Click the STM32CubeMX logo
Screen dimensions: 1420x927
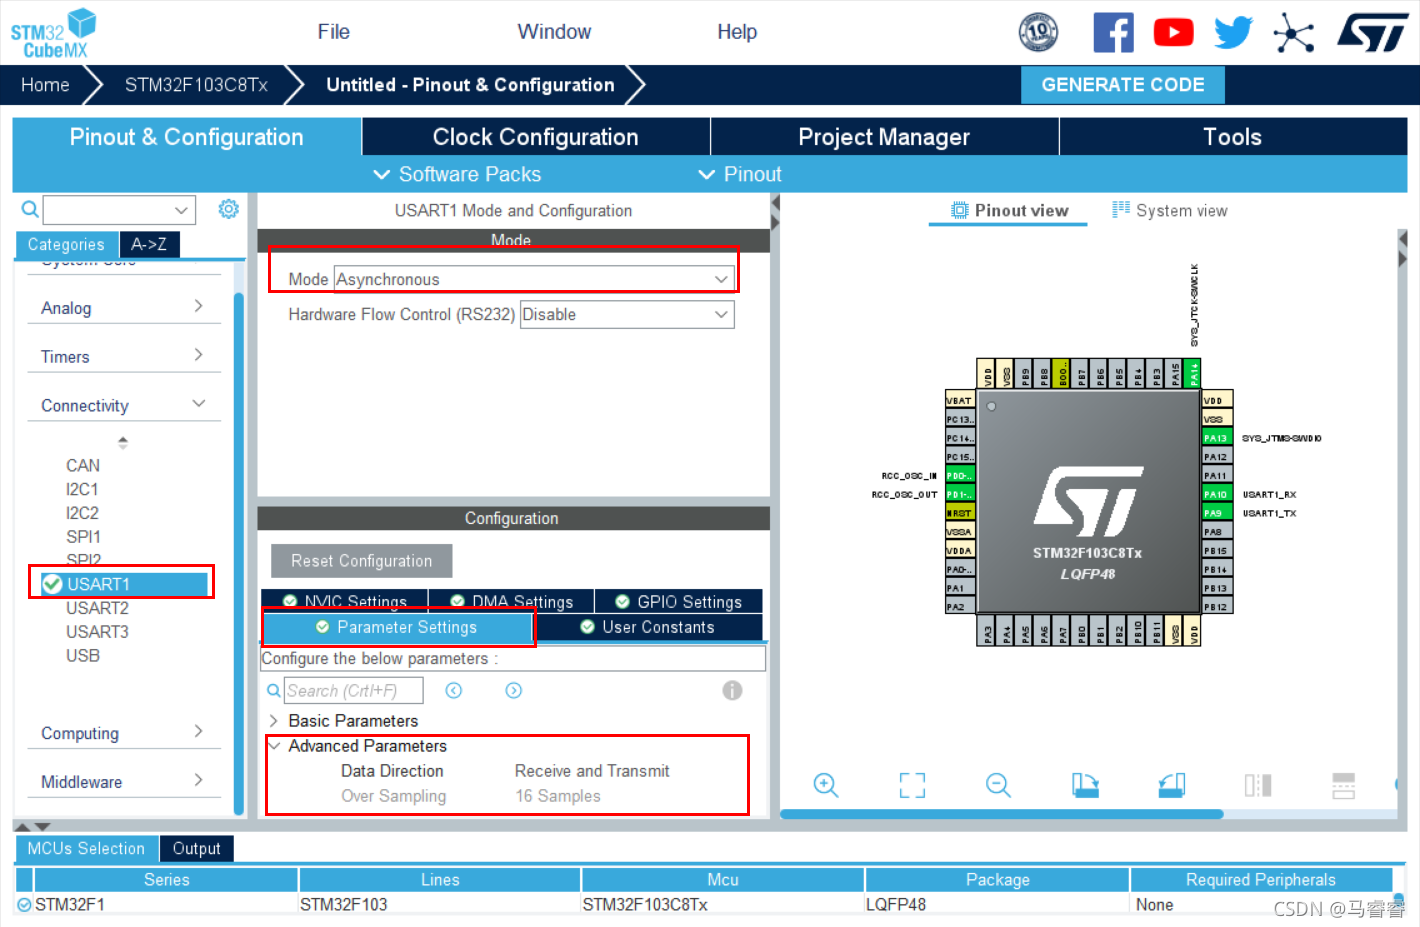(54, 33)
